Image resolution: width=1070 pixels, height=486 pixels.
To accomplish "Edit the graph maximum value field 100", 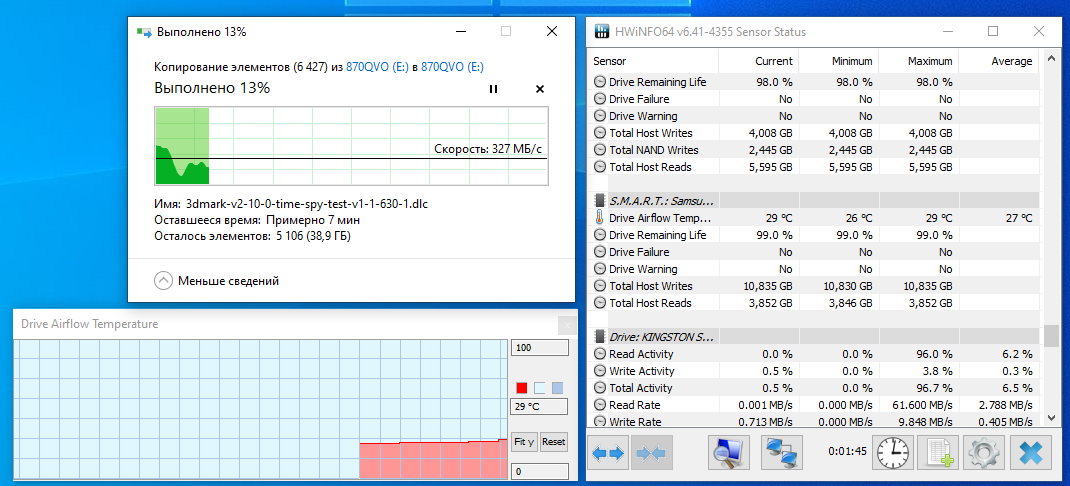I will (x=539, y=348).
